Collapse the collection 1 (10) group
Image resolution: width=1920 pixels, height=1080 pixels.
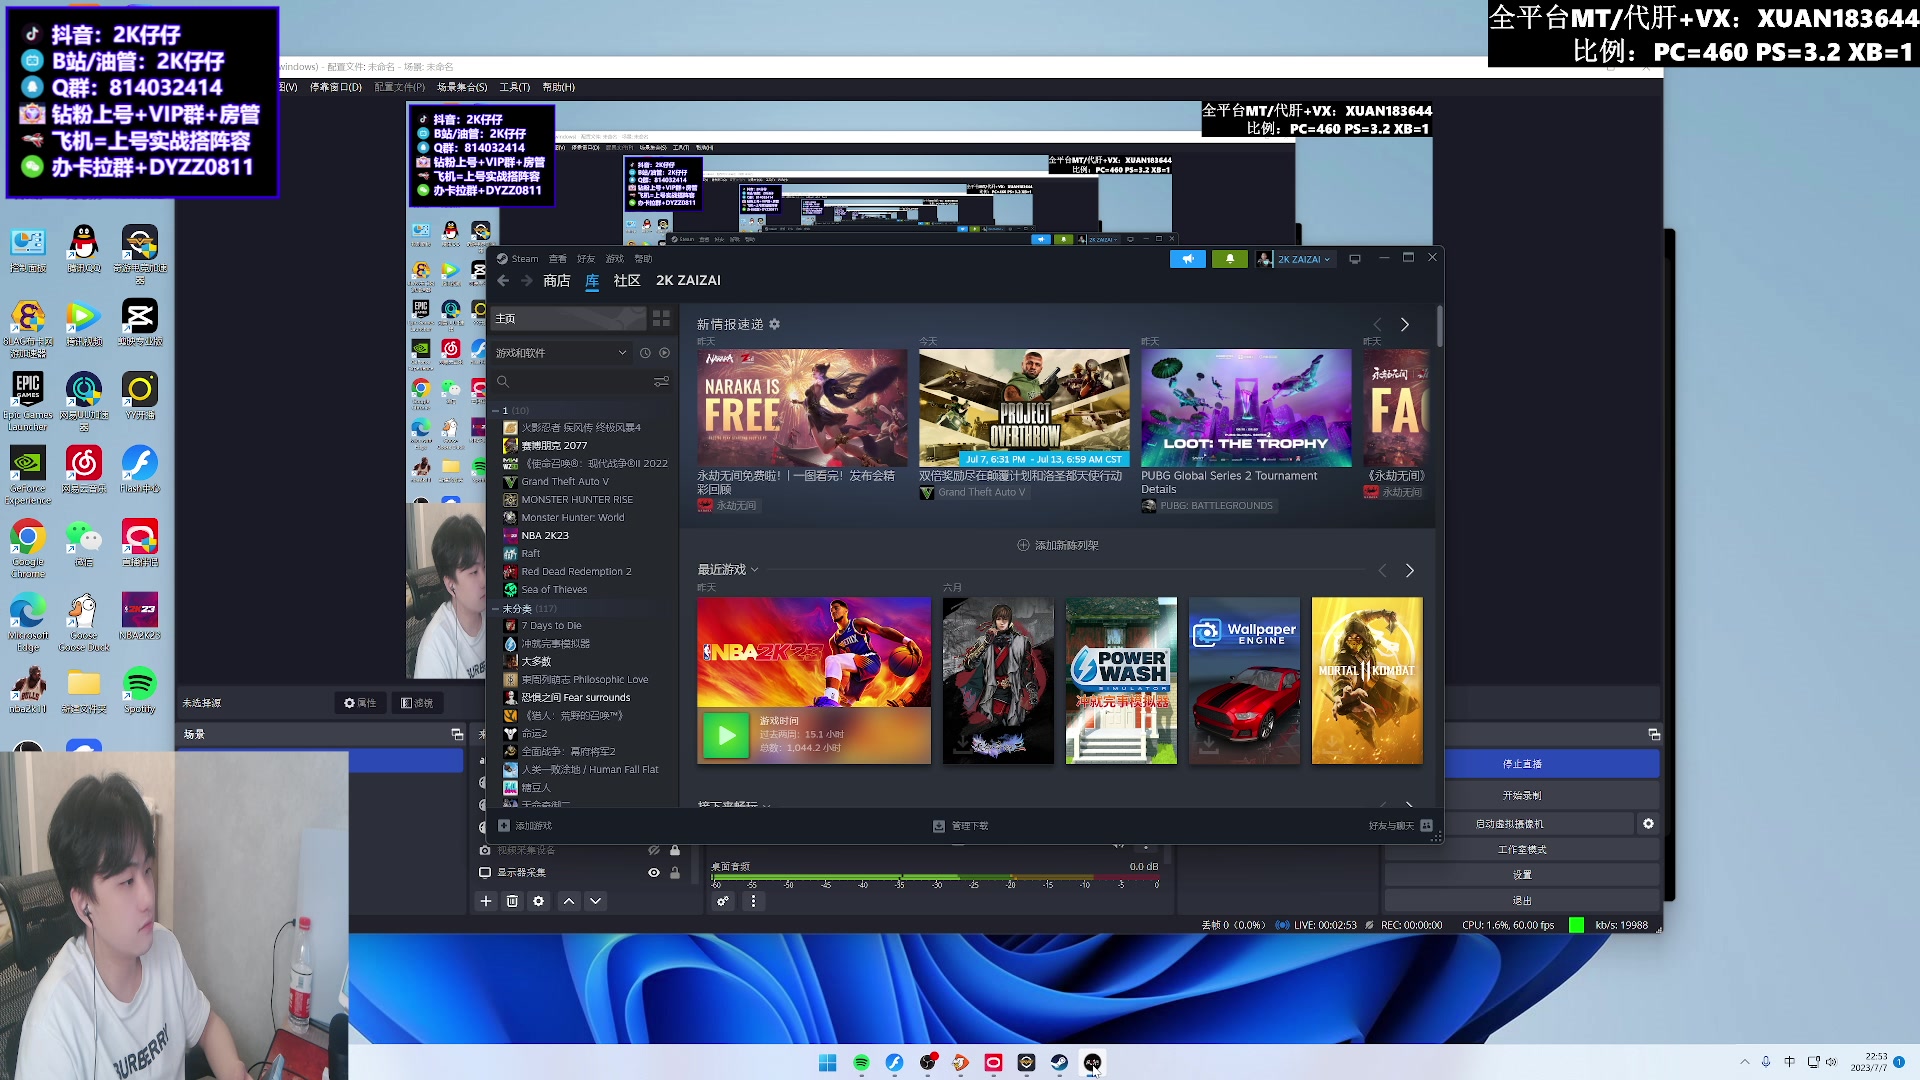pyautogui.click(x=495, y=410)
